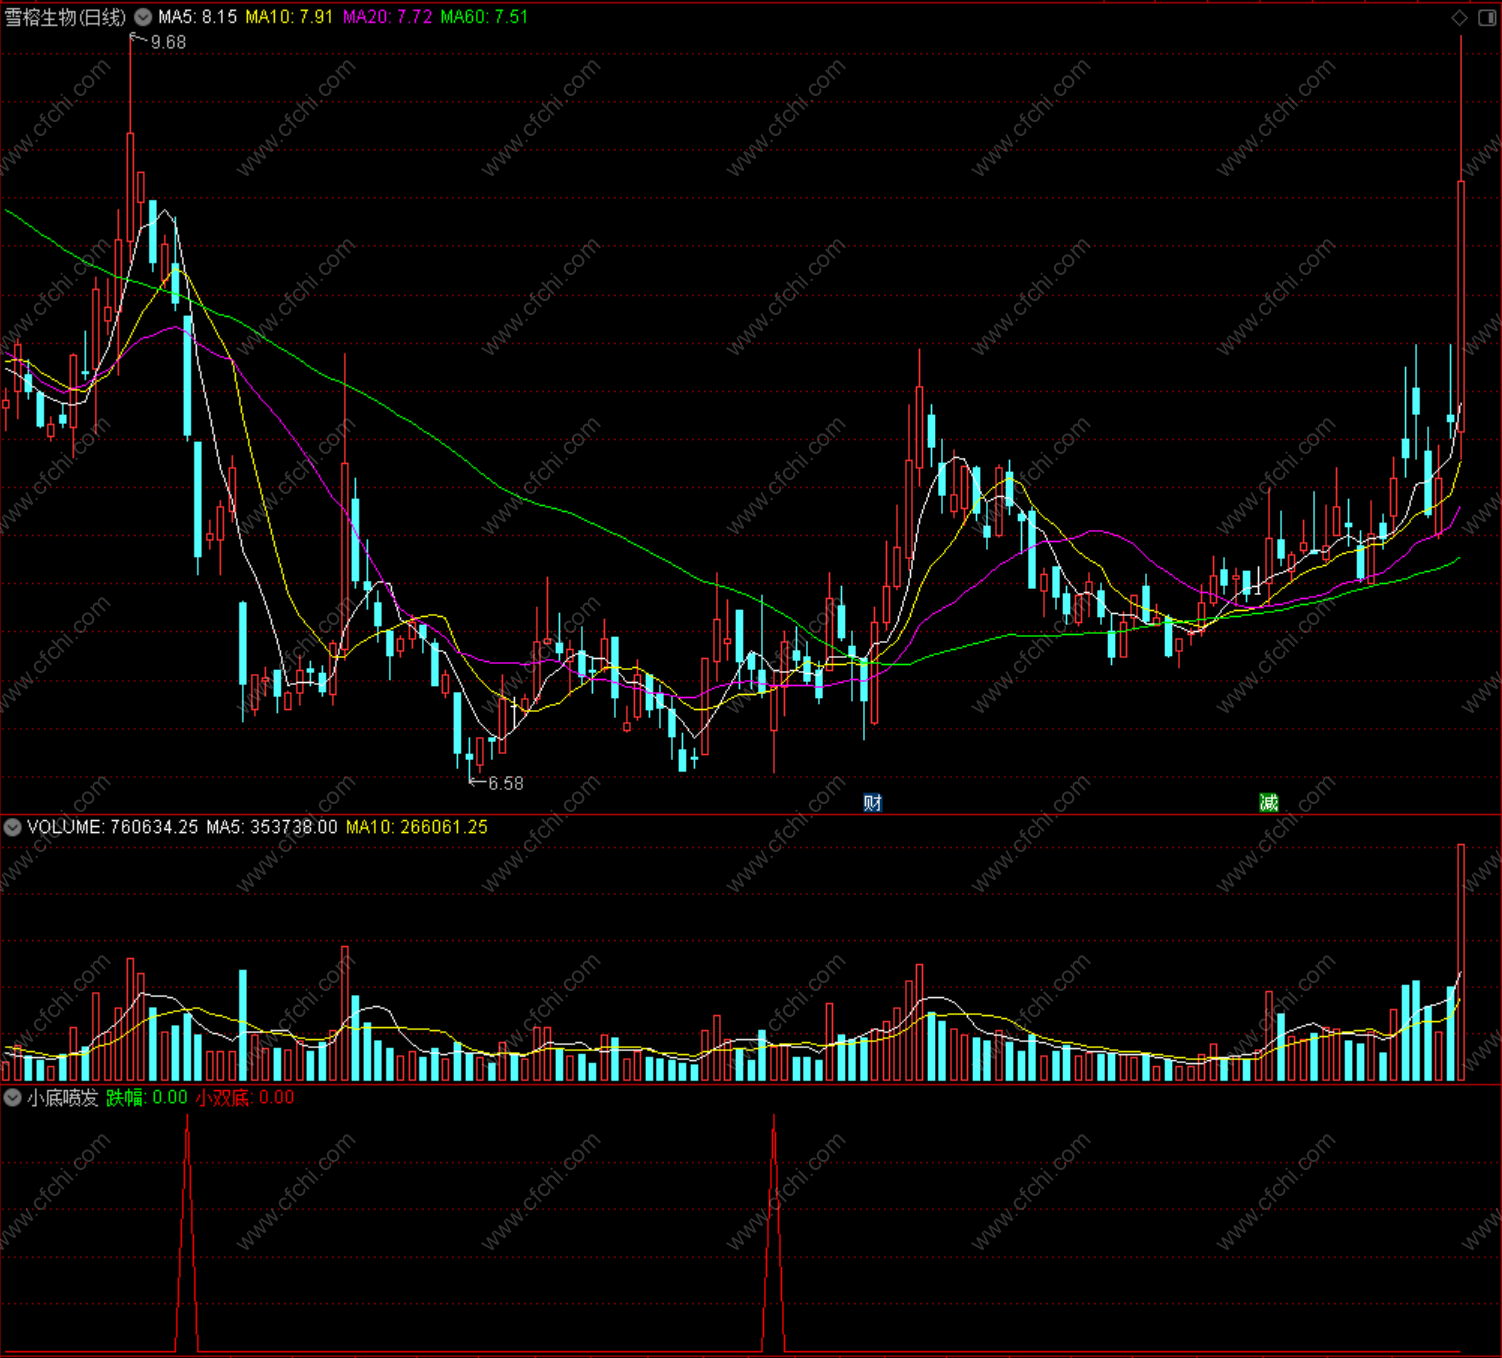Screen dimensions: 1502x1358
Task: Click the volume MA5: 353738.00 label
Action: click(272, 827)
